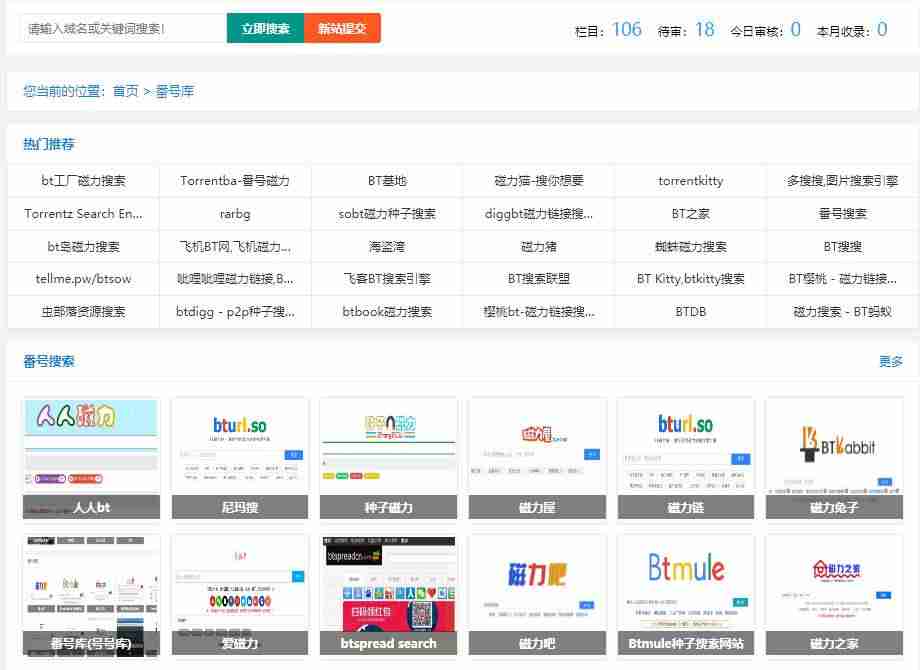Open the 多搜搜,图片搜索引擎 link
This screenshot has height=670, width=920.
843,181
